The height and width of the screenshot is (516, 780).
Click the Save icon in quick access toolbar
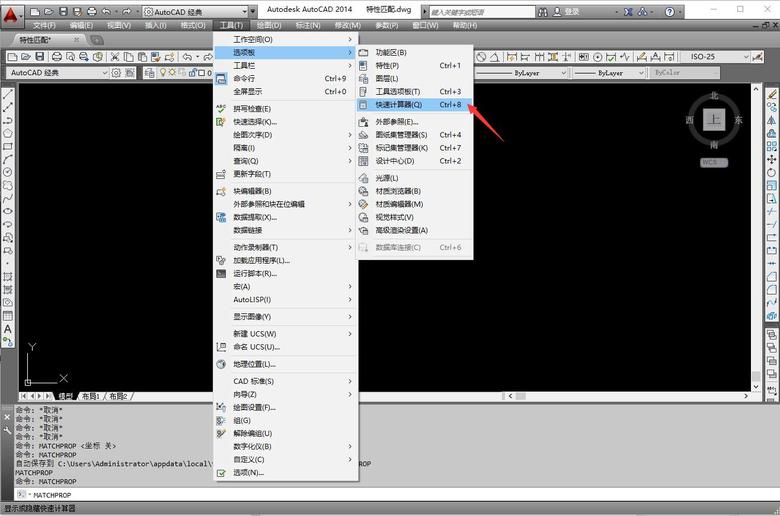(63, 11)
